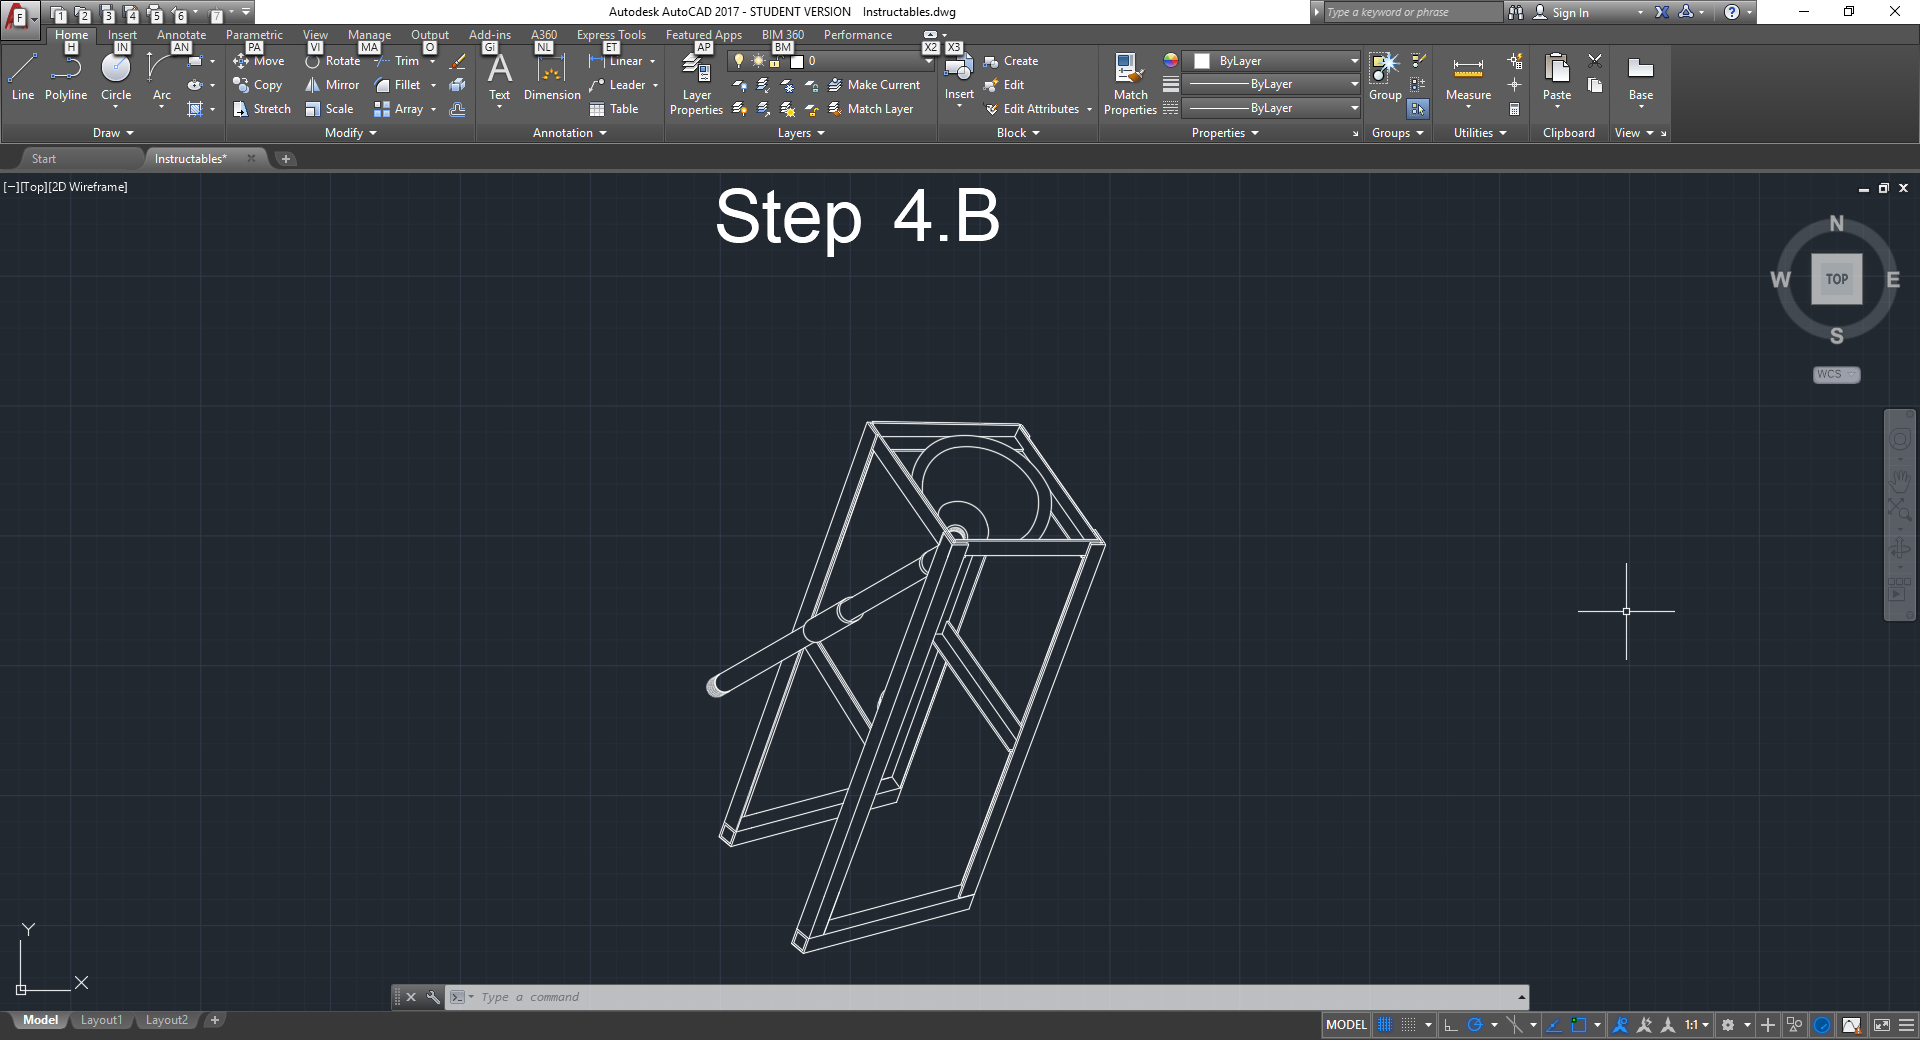Choose the Move command
This screenshot has width=1920, height=1040.
(x=259, y=61)
